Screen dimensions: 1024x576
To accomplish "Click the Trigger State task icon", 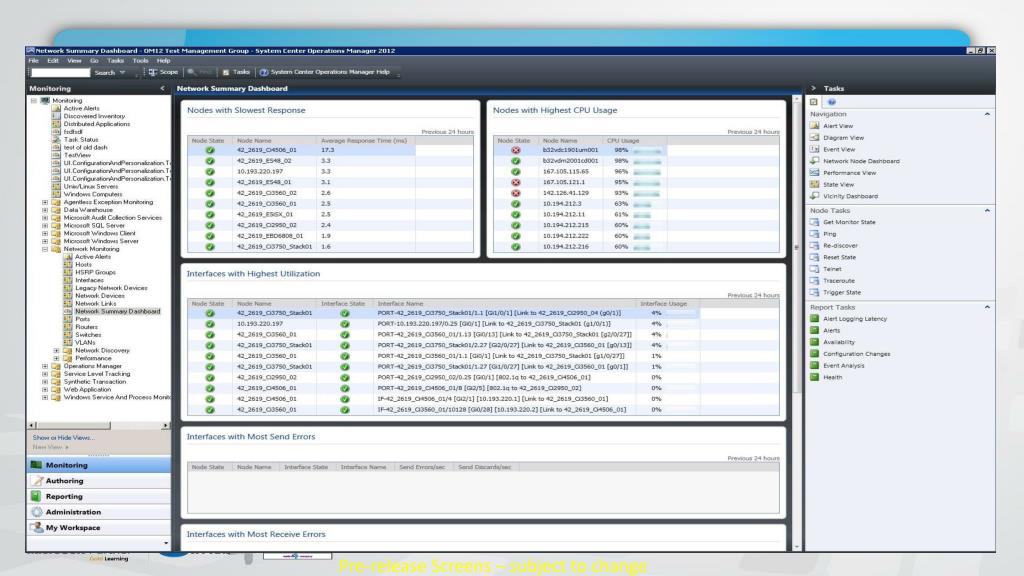I will point(814,293).
